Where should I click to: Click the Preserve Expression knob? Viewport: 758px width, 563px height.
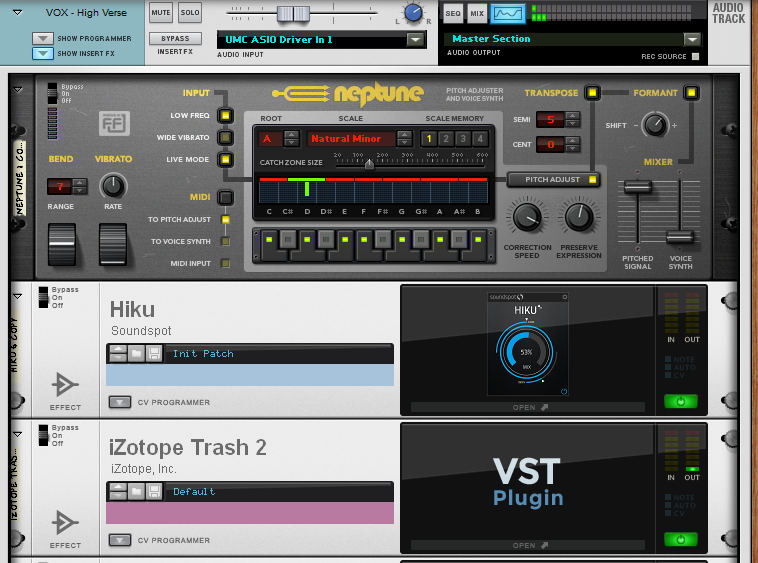(579, 217)
